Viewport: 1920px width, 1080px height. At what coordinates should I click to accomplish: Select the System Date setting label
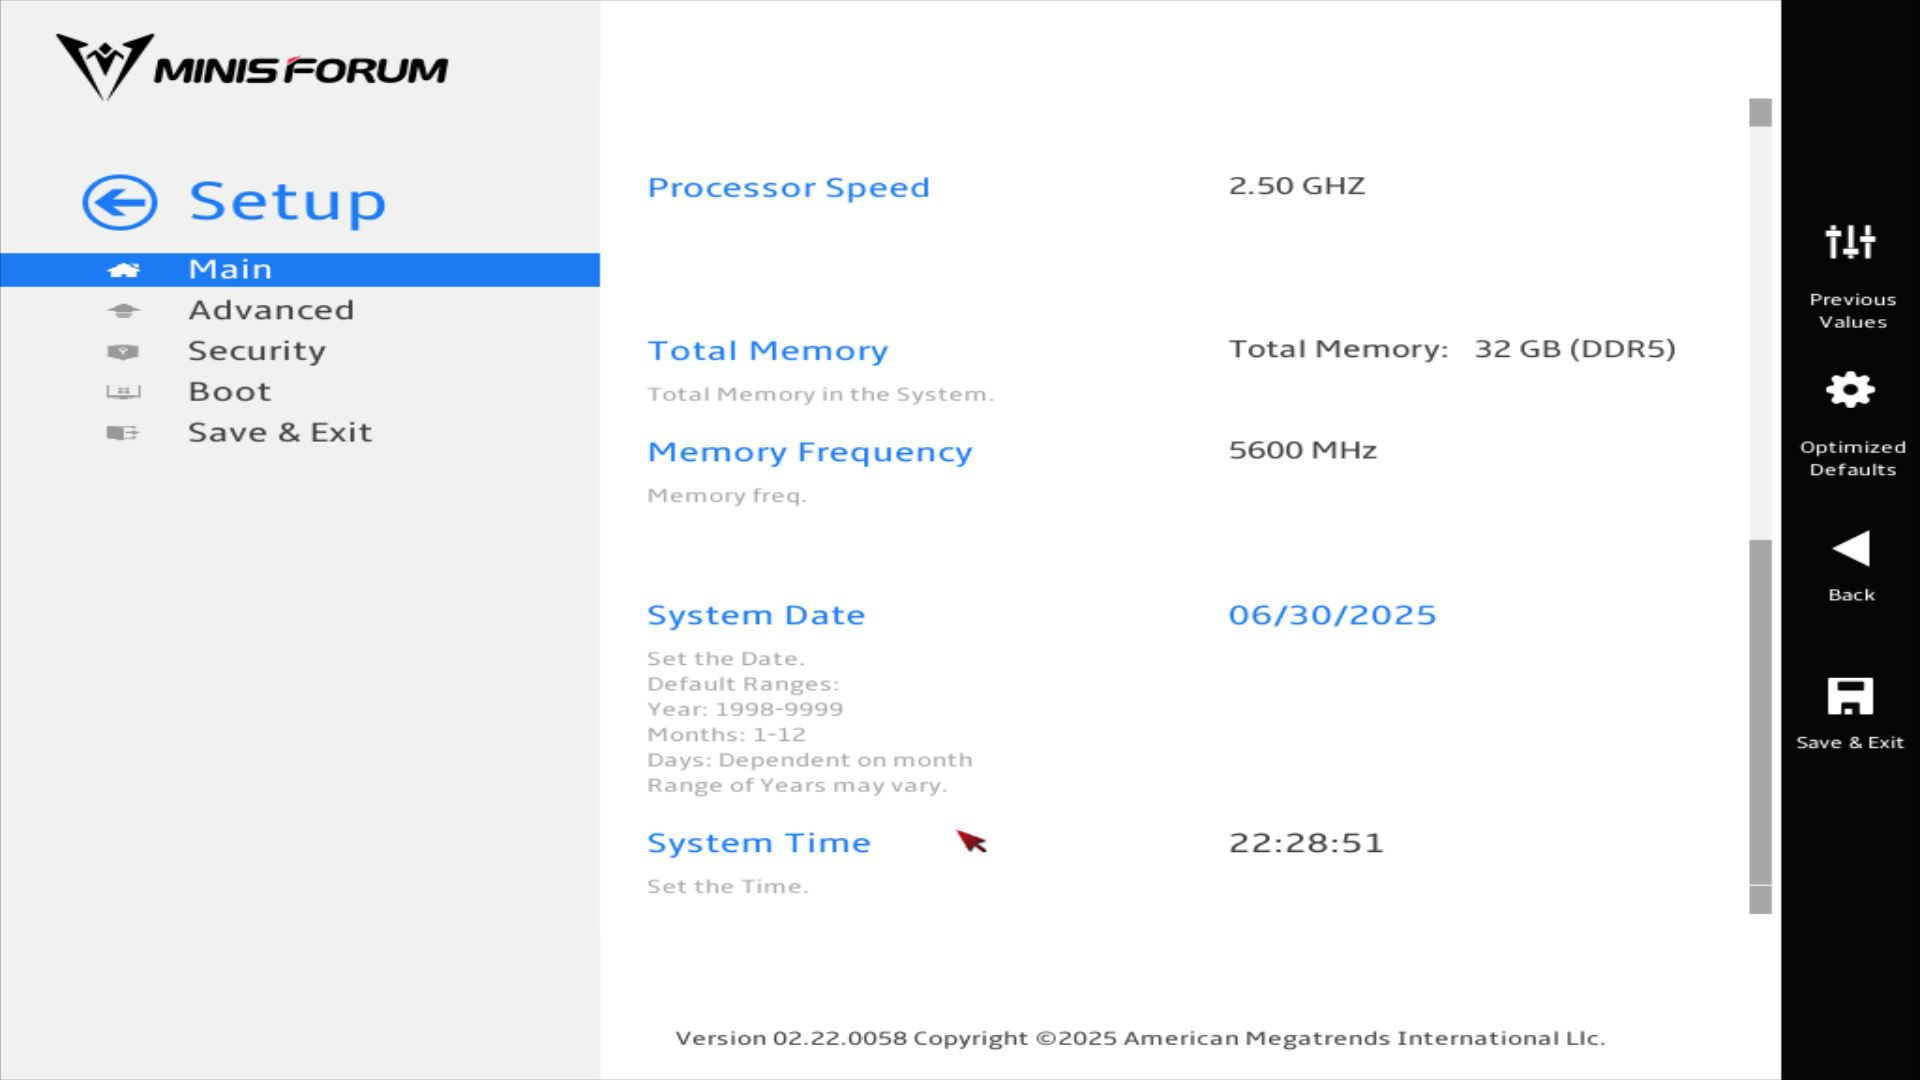point(756,615)
